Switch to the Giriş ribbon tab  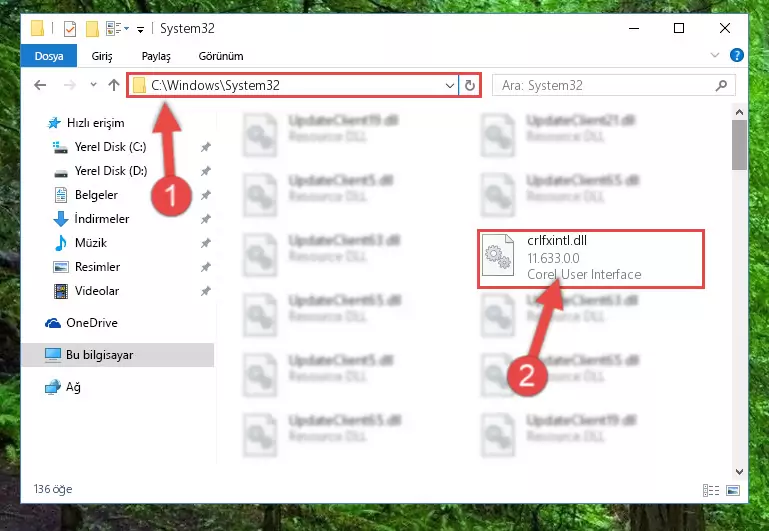(x=102, y=56)
